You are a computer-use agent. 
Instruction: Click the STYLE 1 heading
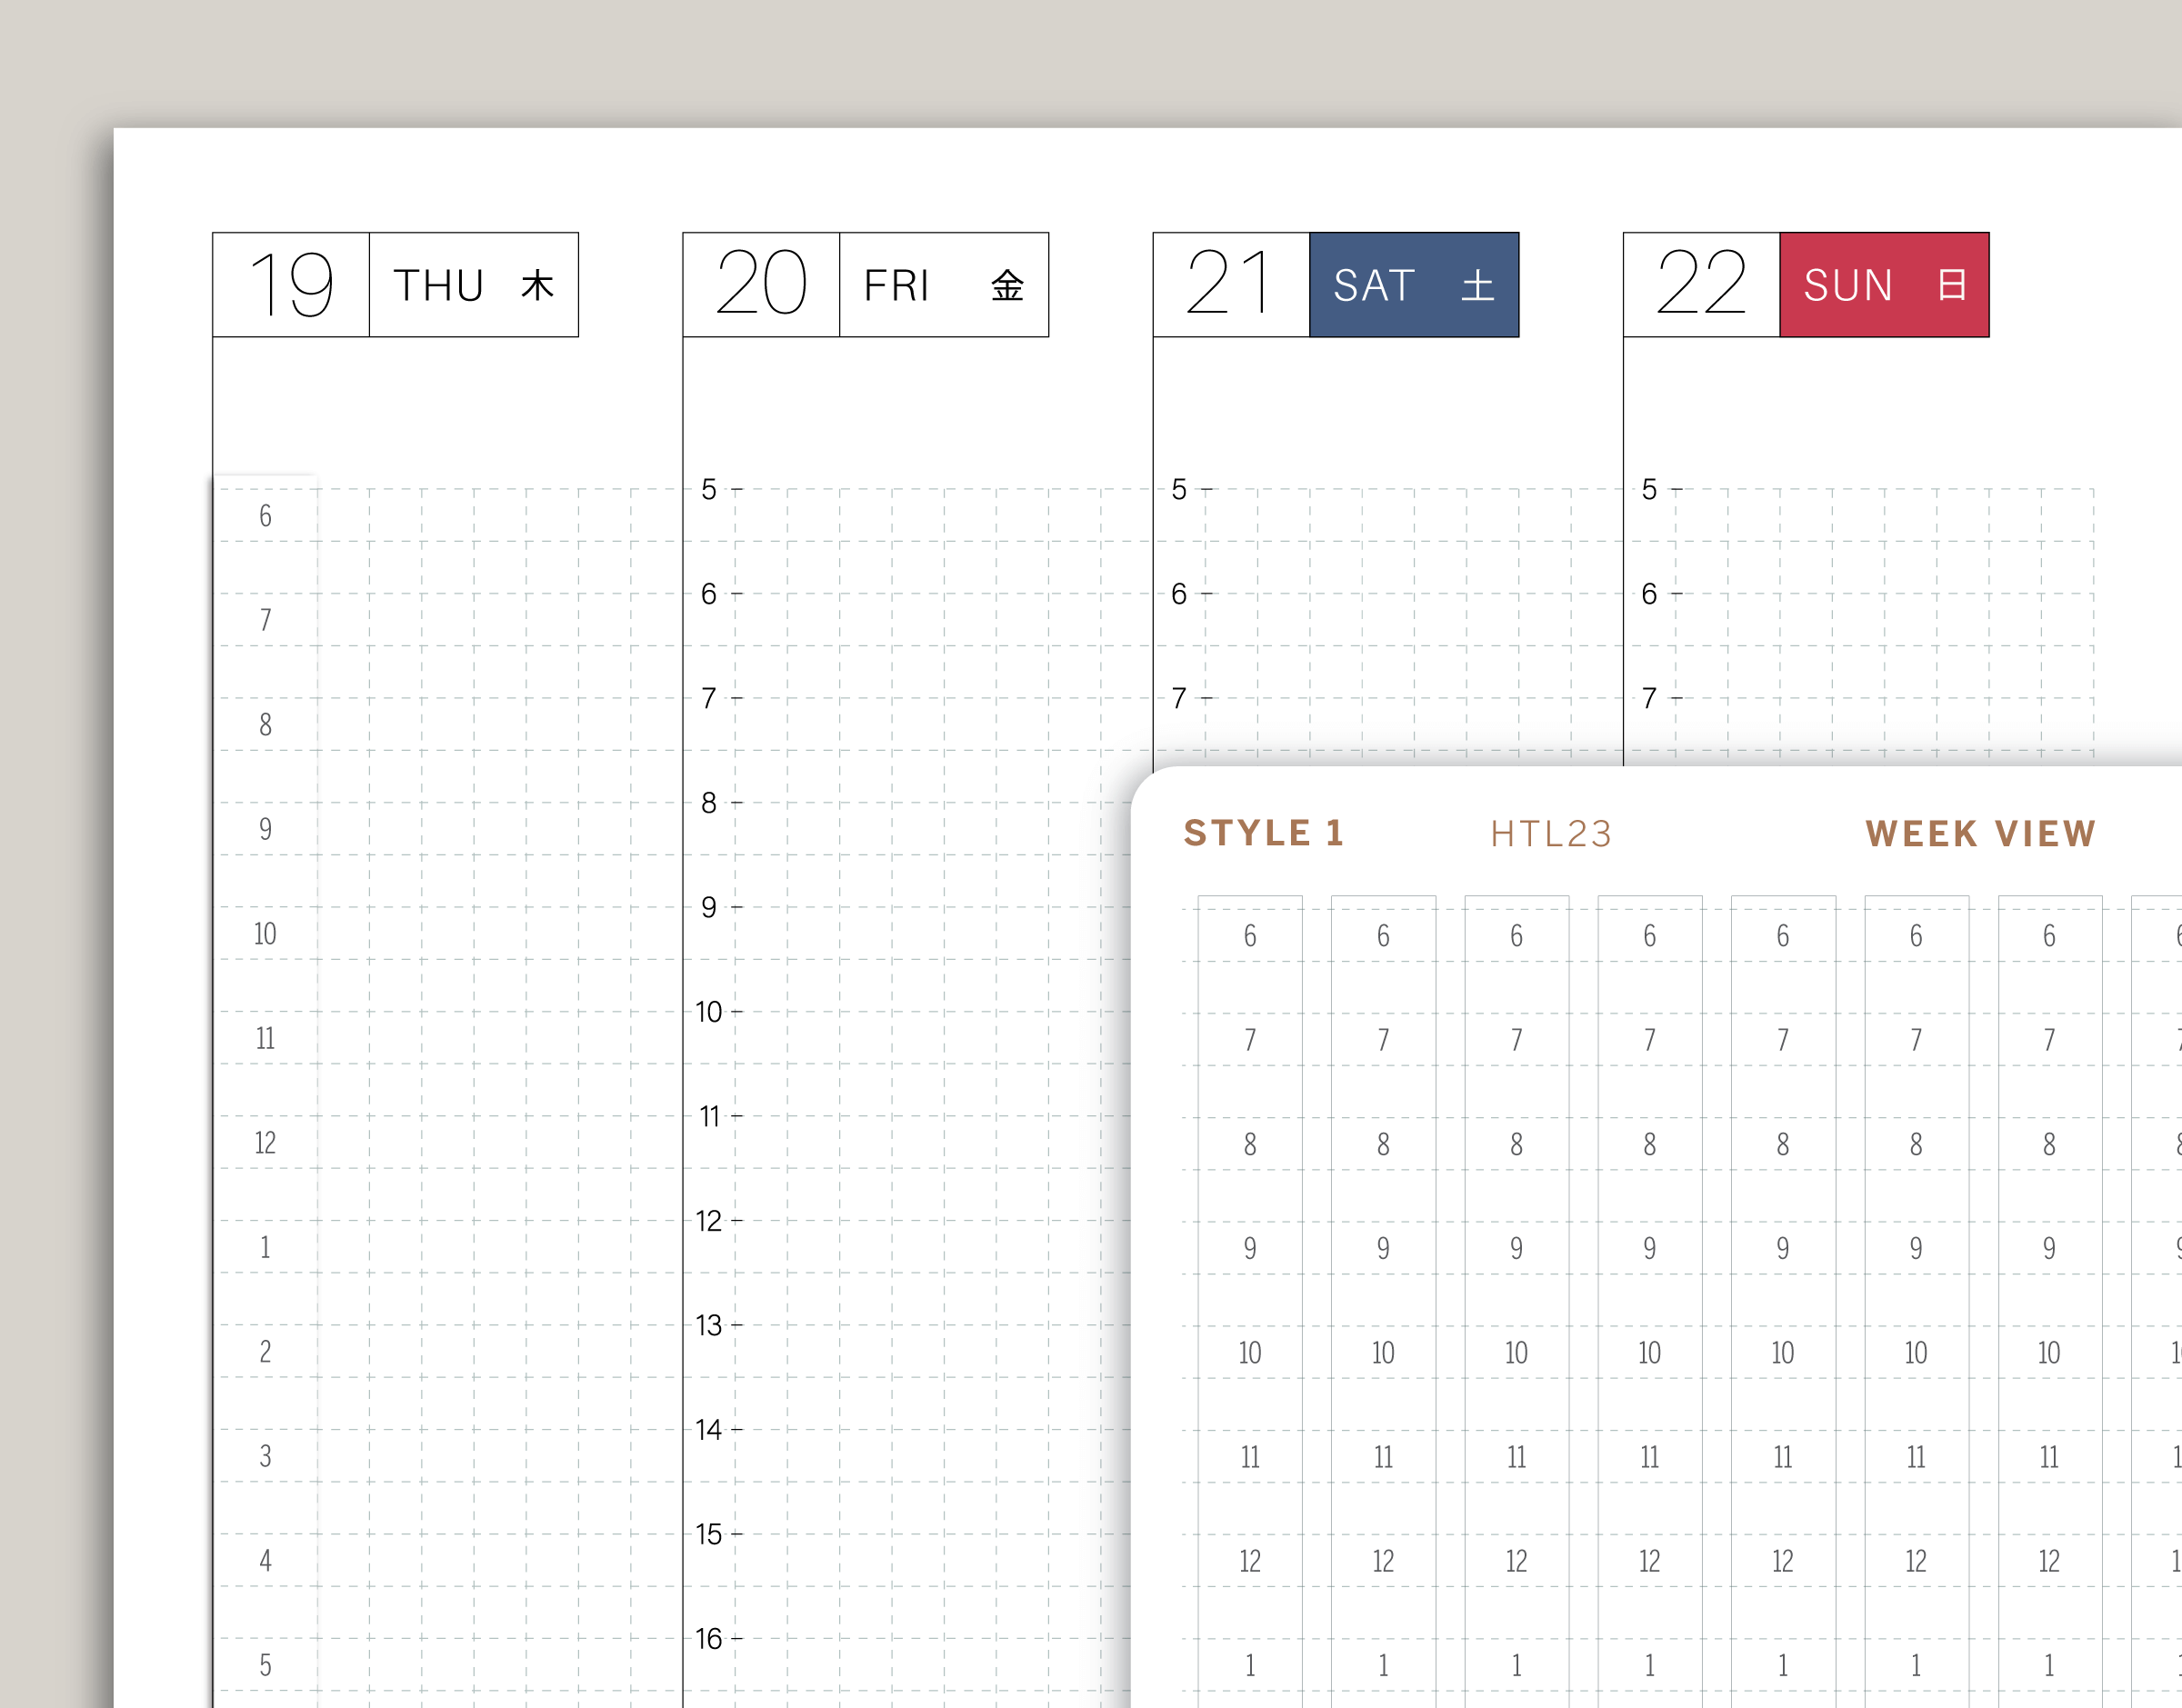click(x=1263, y=833)
